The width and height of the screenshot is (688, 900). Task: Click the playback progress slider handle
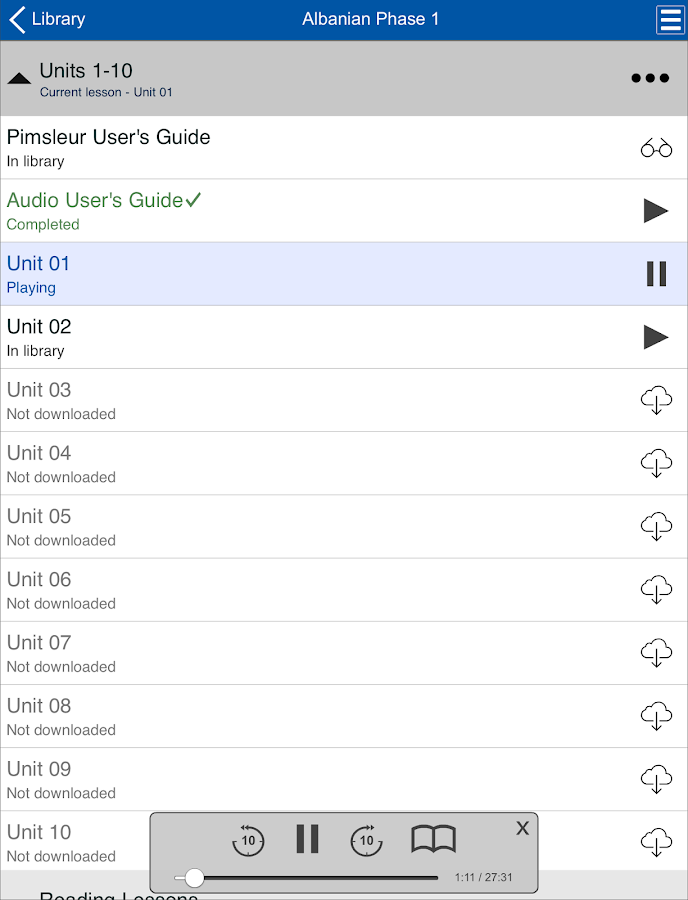[x=195, y=878]
